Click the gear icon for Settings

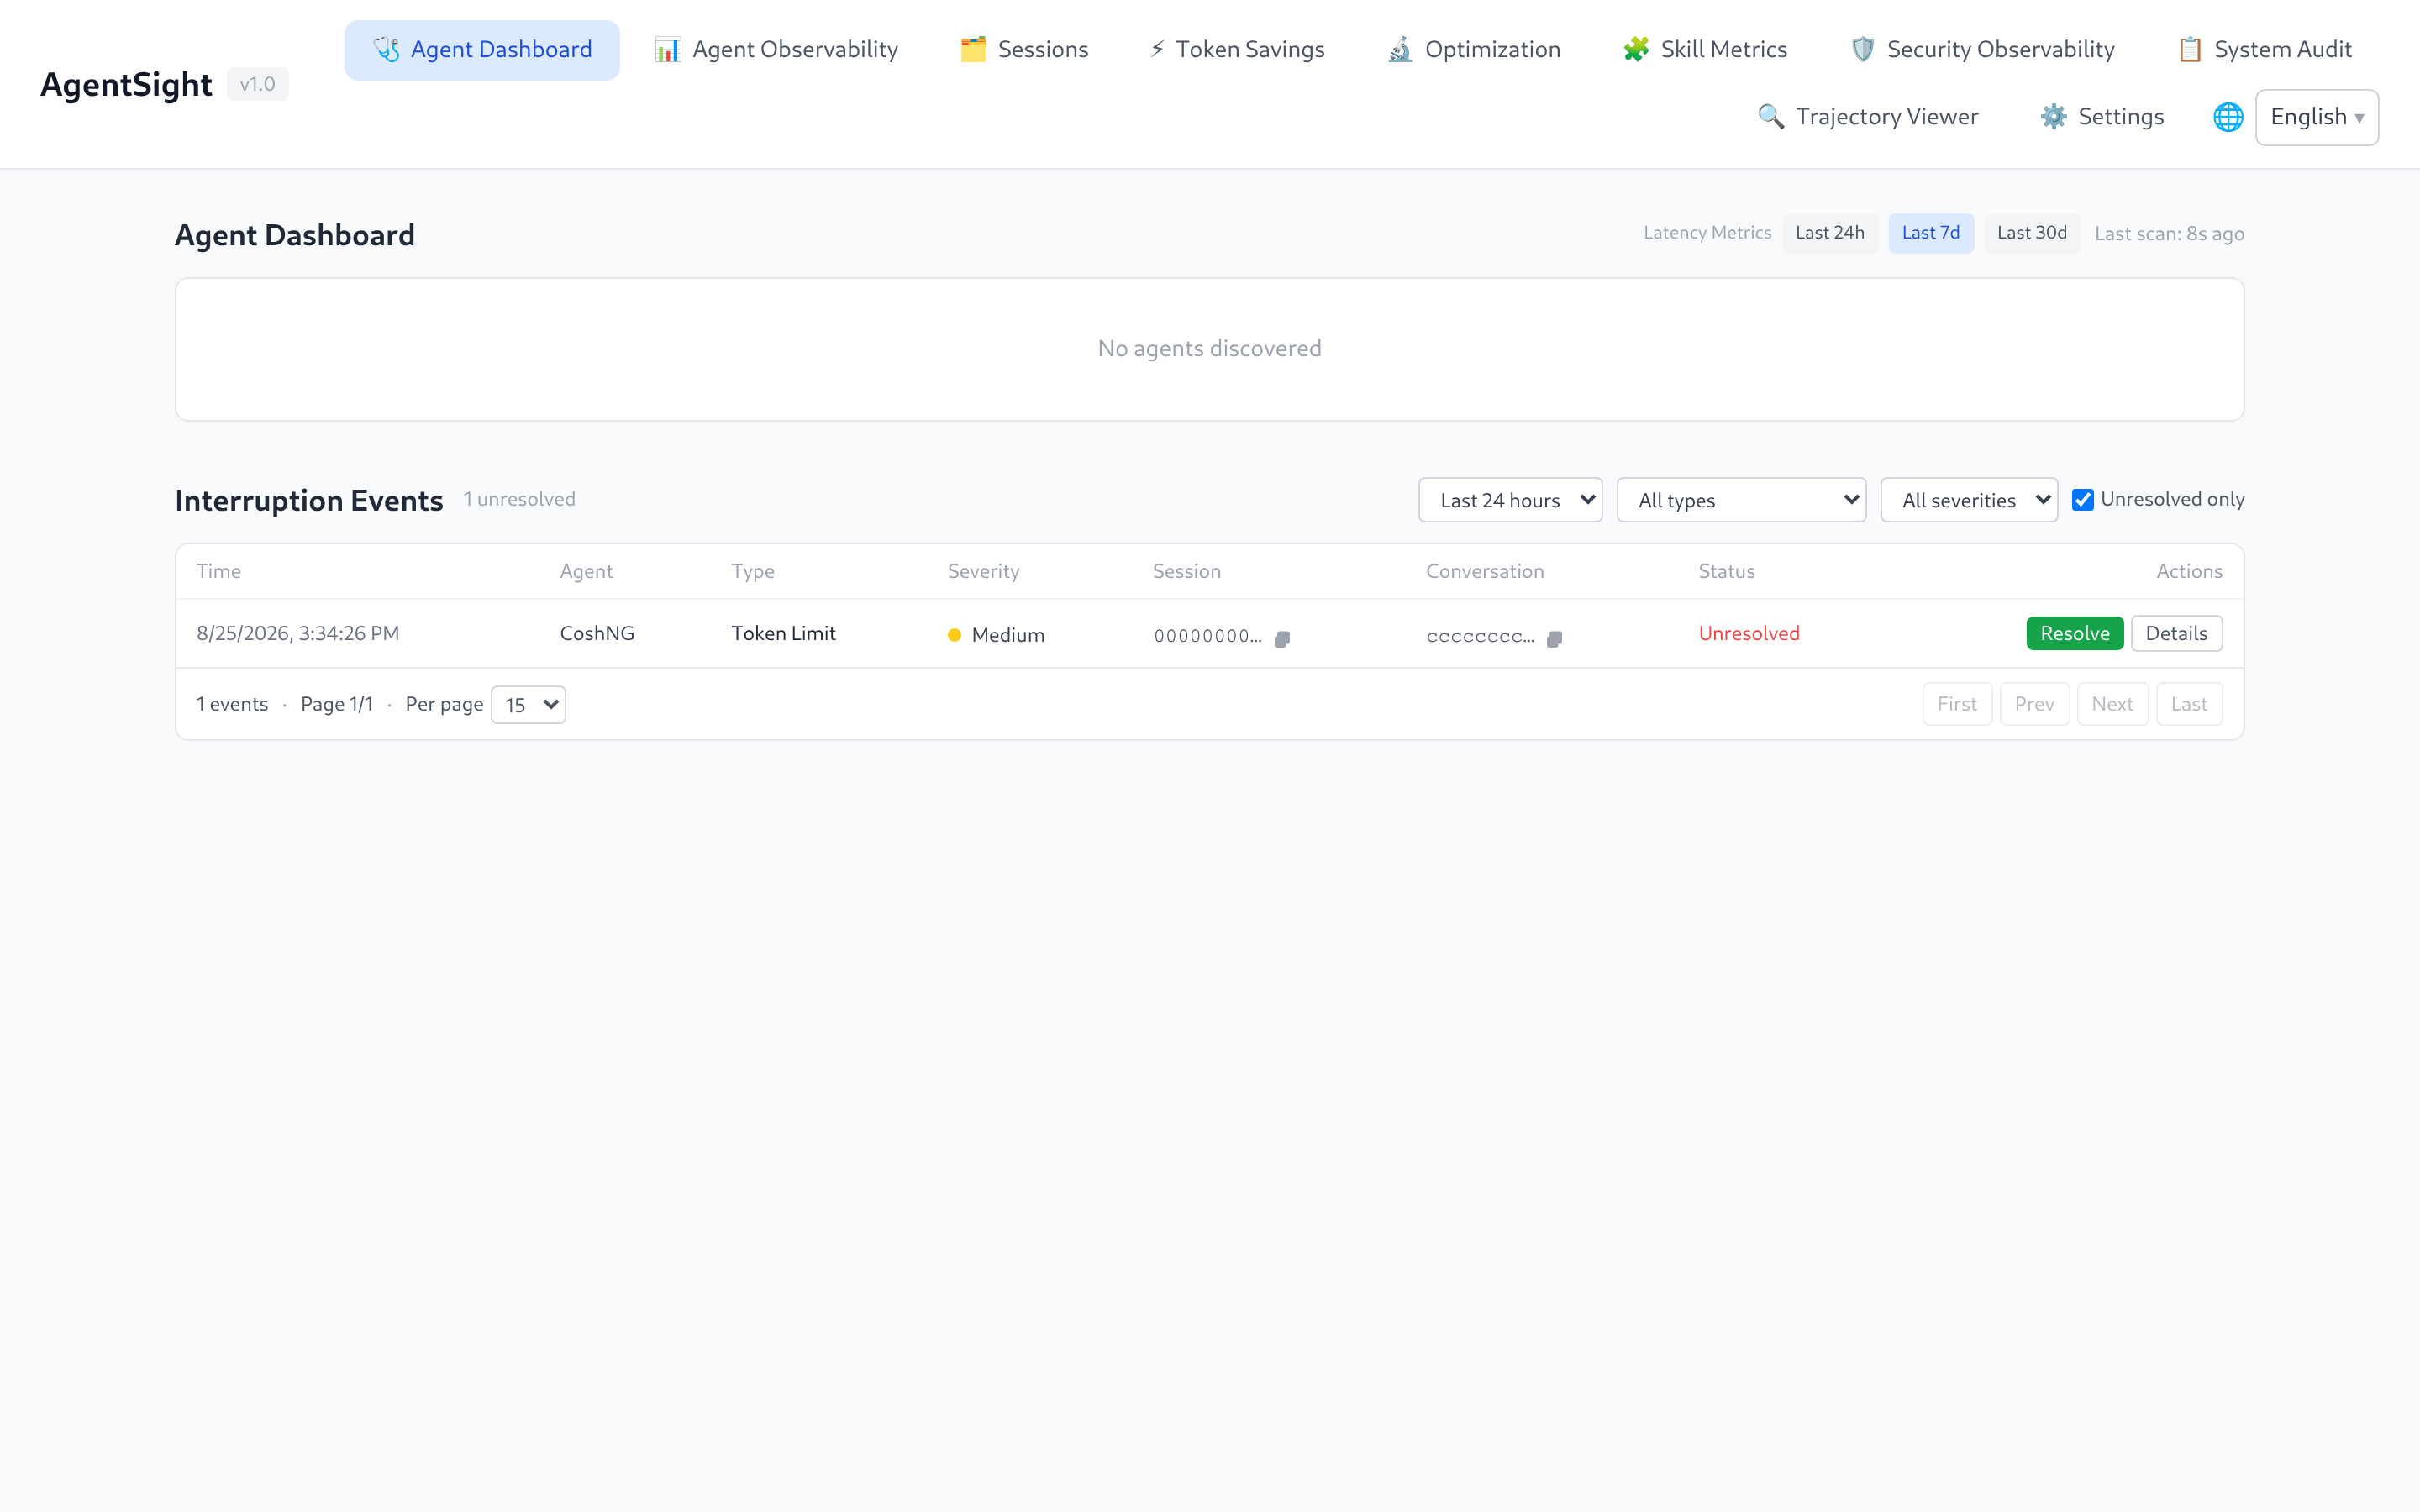[2053, 116]
